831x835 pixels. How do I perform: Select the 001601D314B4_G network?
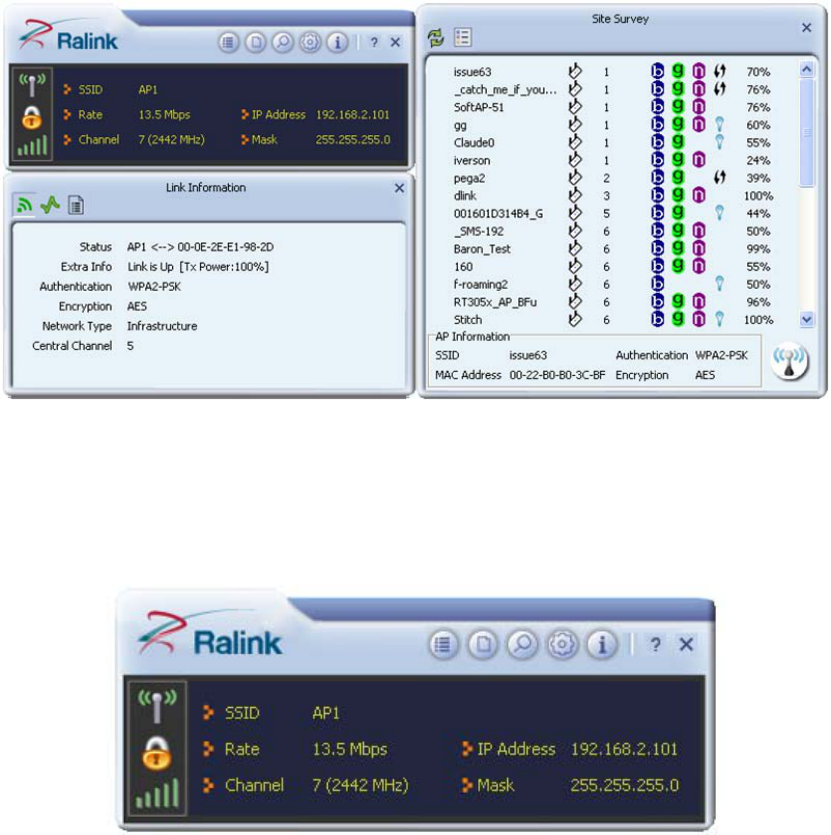tap(612, 214)
